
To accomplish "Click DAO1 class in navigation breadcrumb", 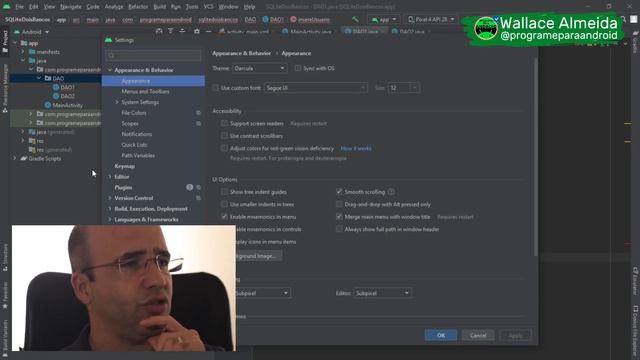I will pos(273,19).
